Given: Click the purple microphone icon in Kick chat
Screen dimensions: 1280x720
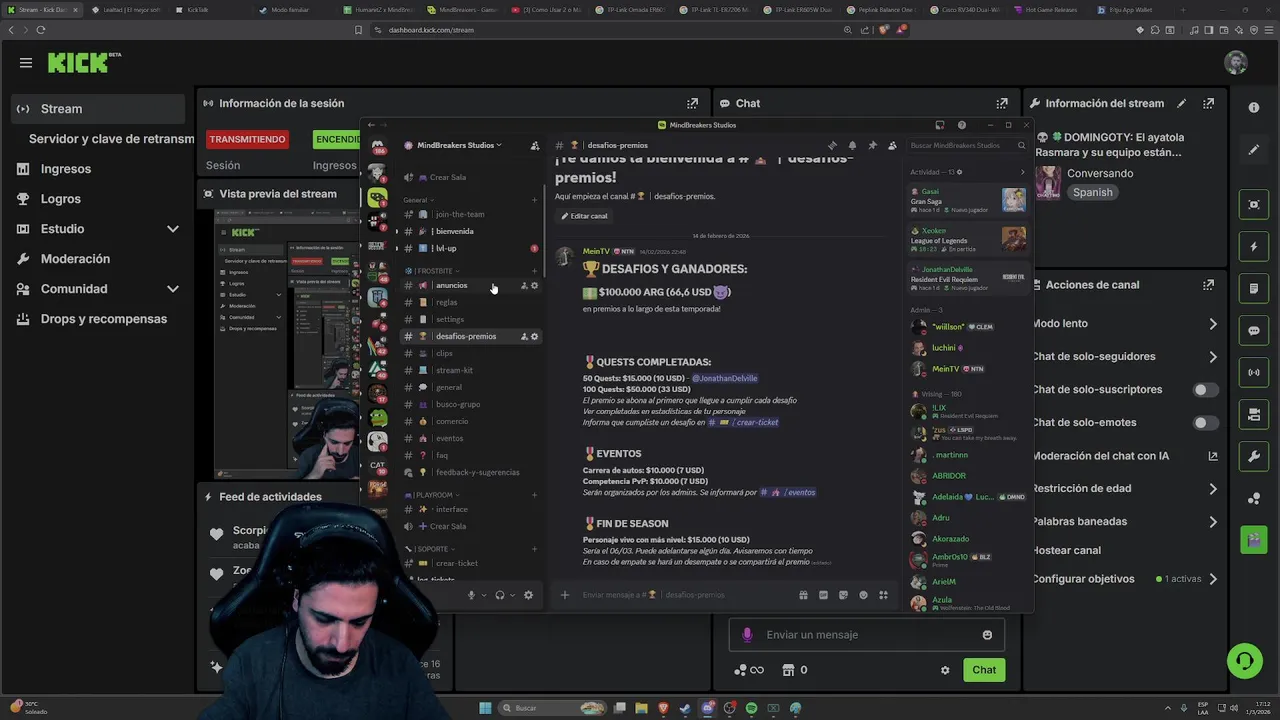Looking at the screenshot, I should [x=747, y=635].
